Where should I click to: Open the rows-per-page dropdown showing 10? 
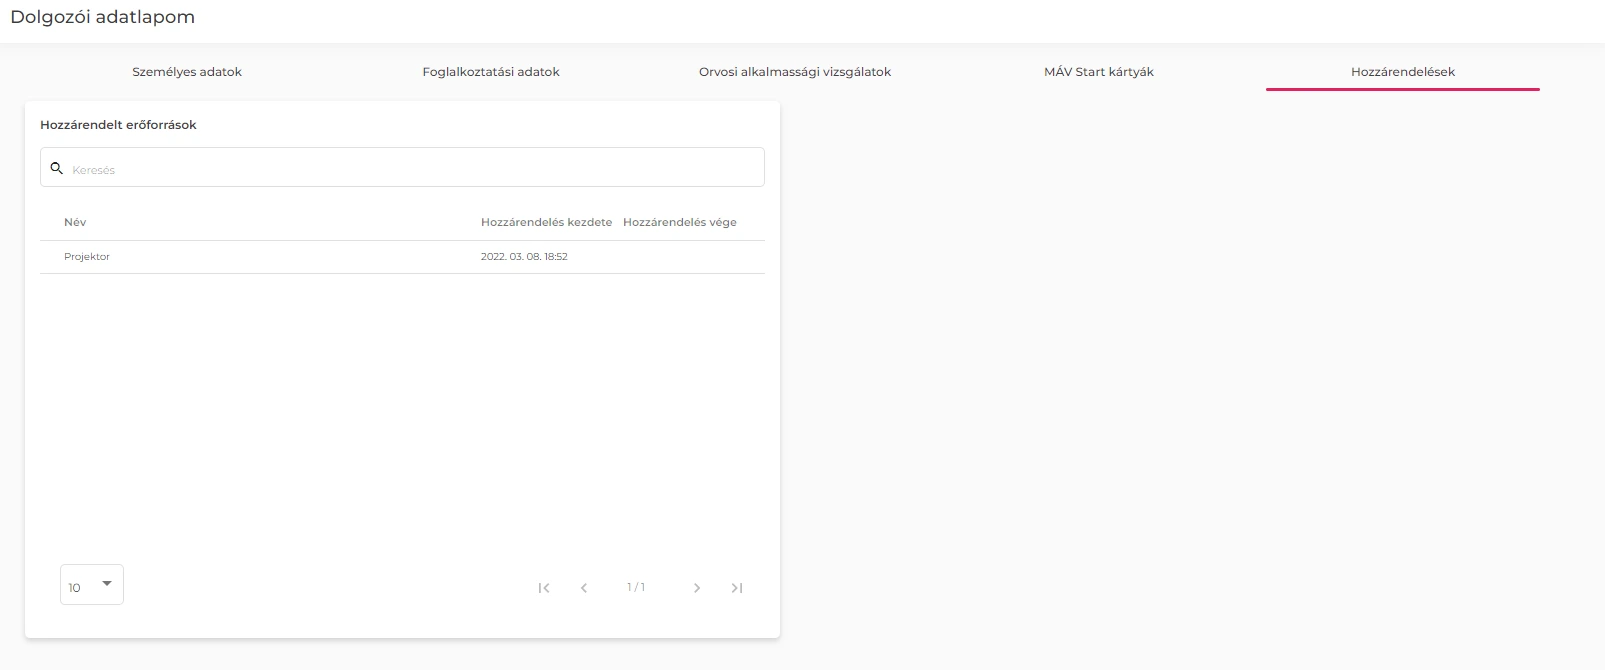[x=91, y=585]
